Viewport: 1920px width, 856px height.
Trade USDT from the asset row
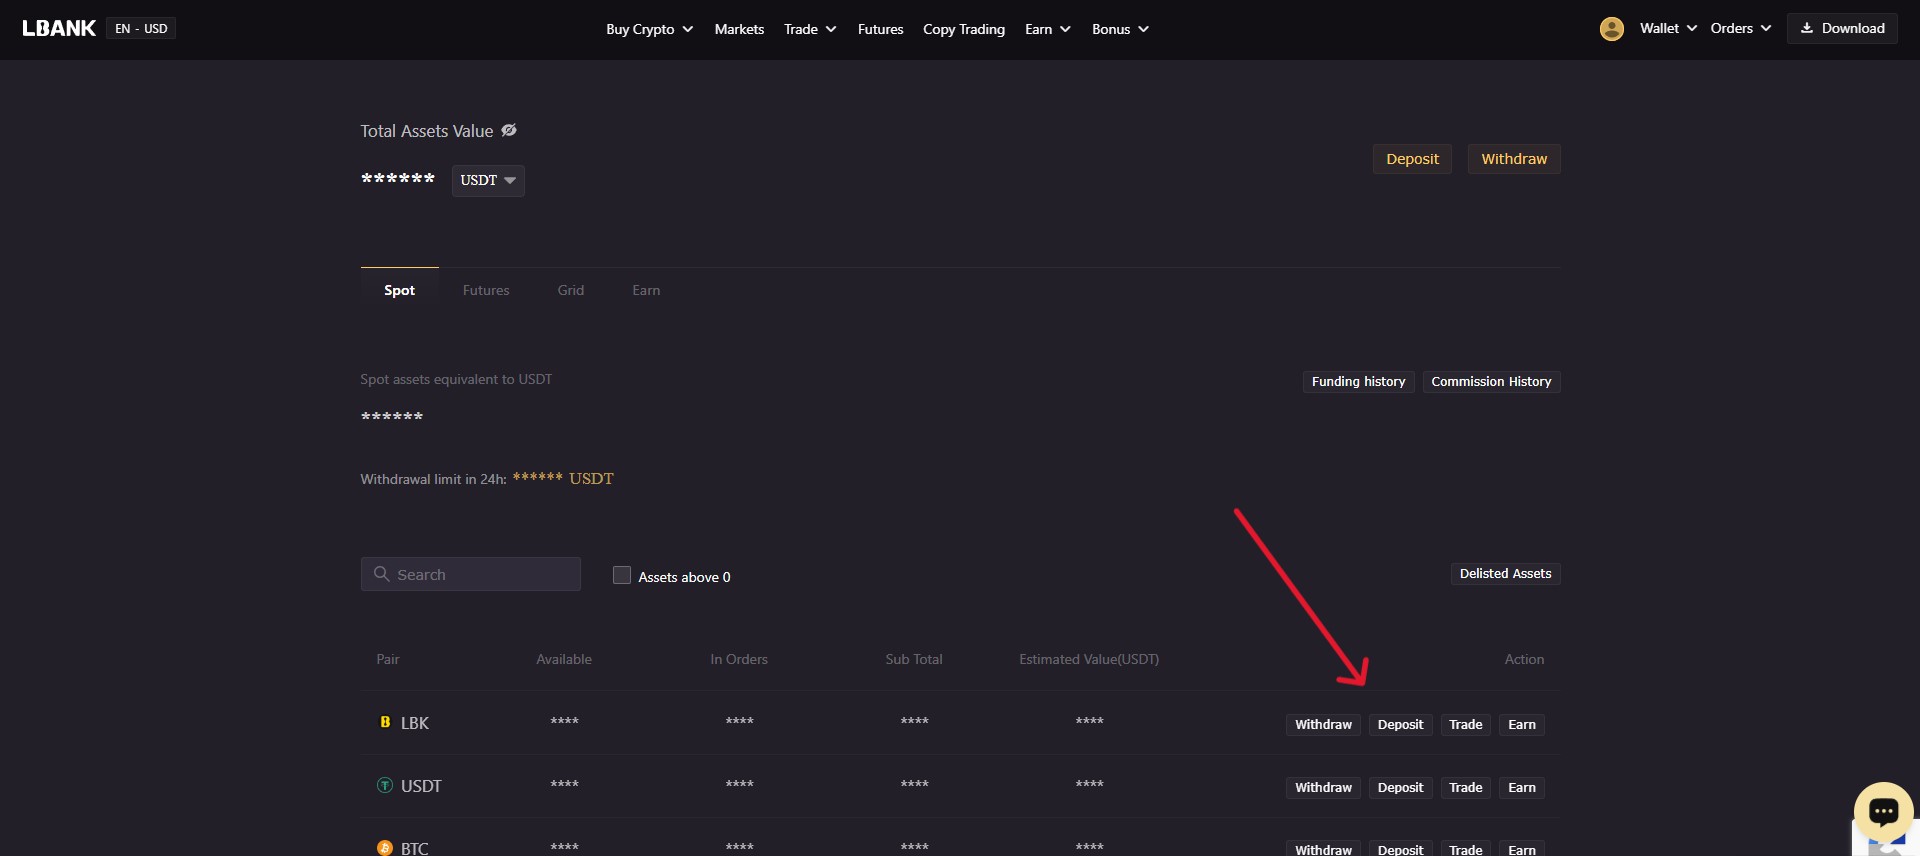coord(1465,787)
